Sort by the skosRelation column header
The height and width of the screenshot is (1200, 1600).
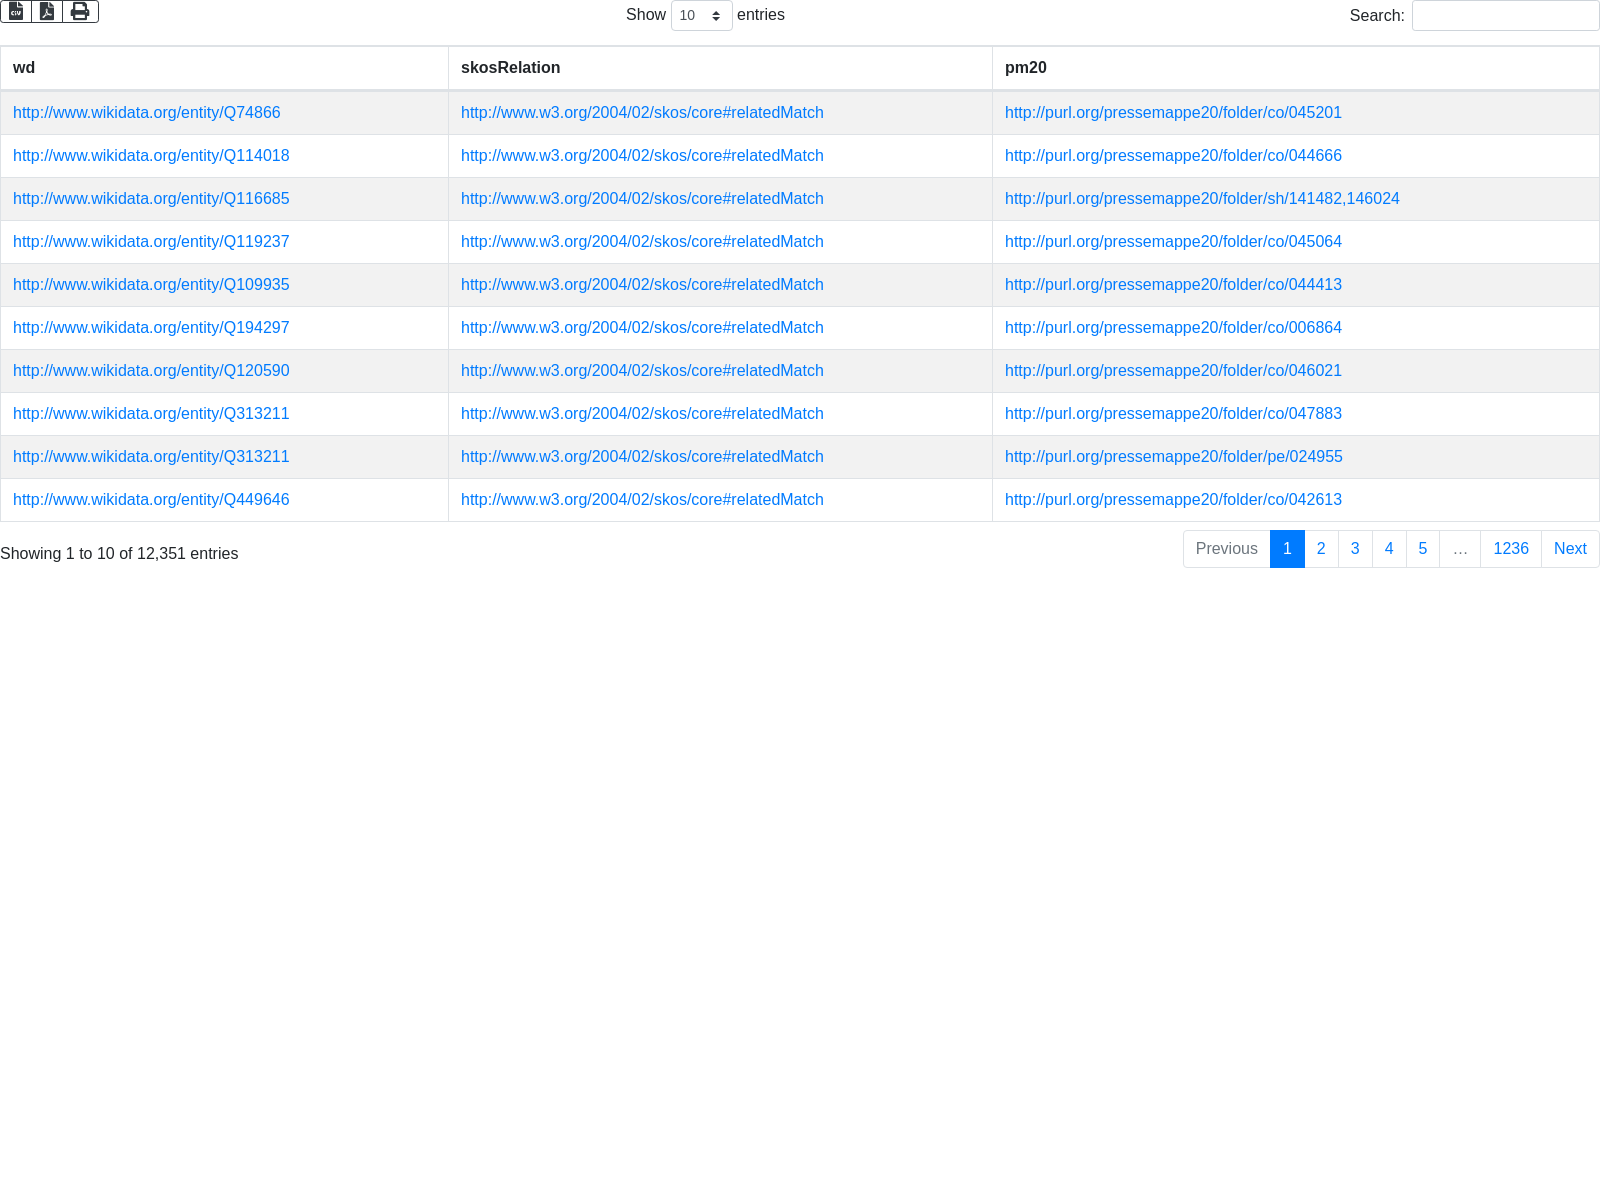click(x=510, y=68)
